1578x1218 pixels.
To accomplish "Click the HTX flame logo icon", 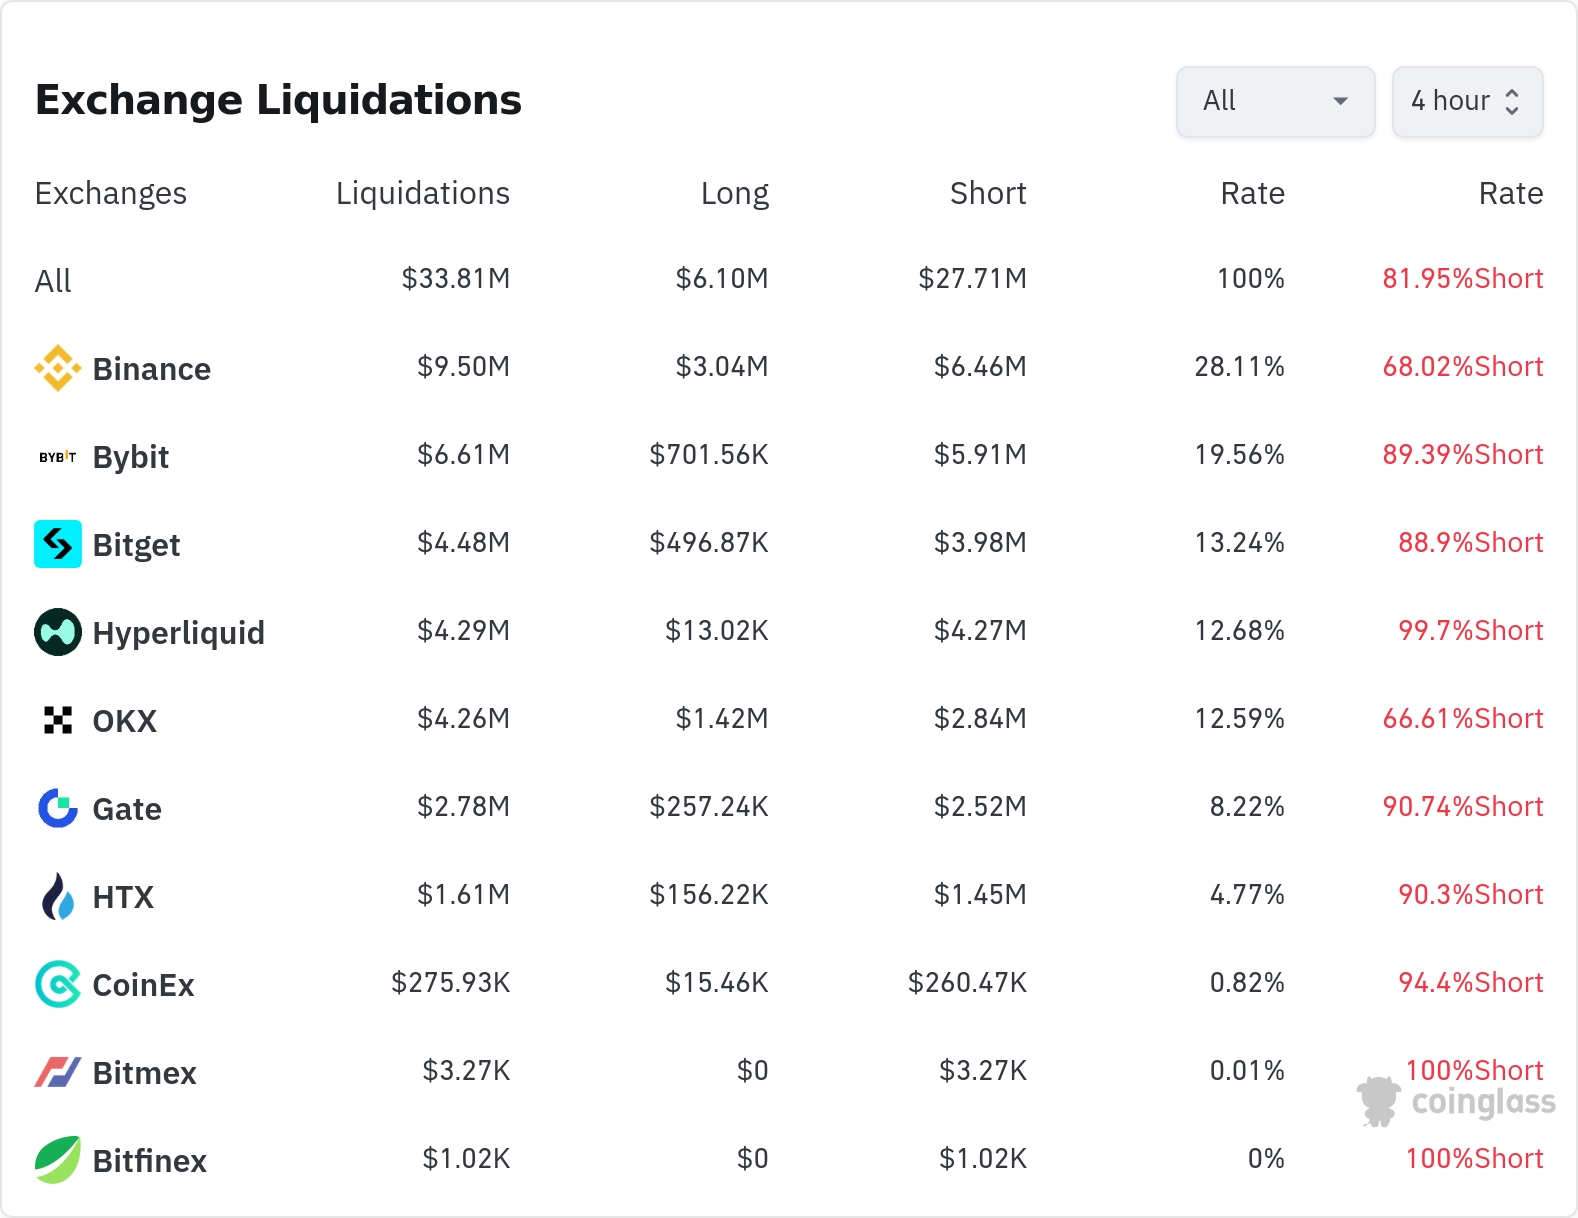I will (x=58, y=896).
